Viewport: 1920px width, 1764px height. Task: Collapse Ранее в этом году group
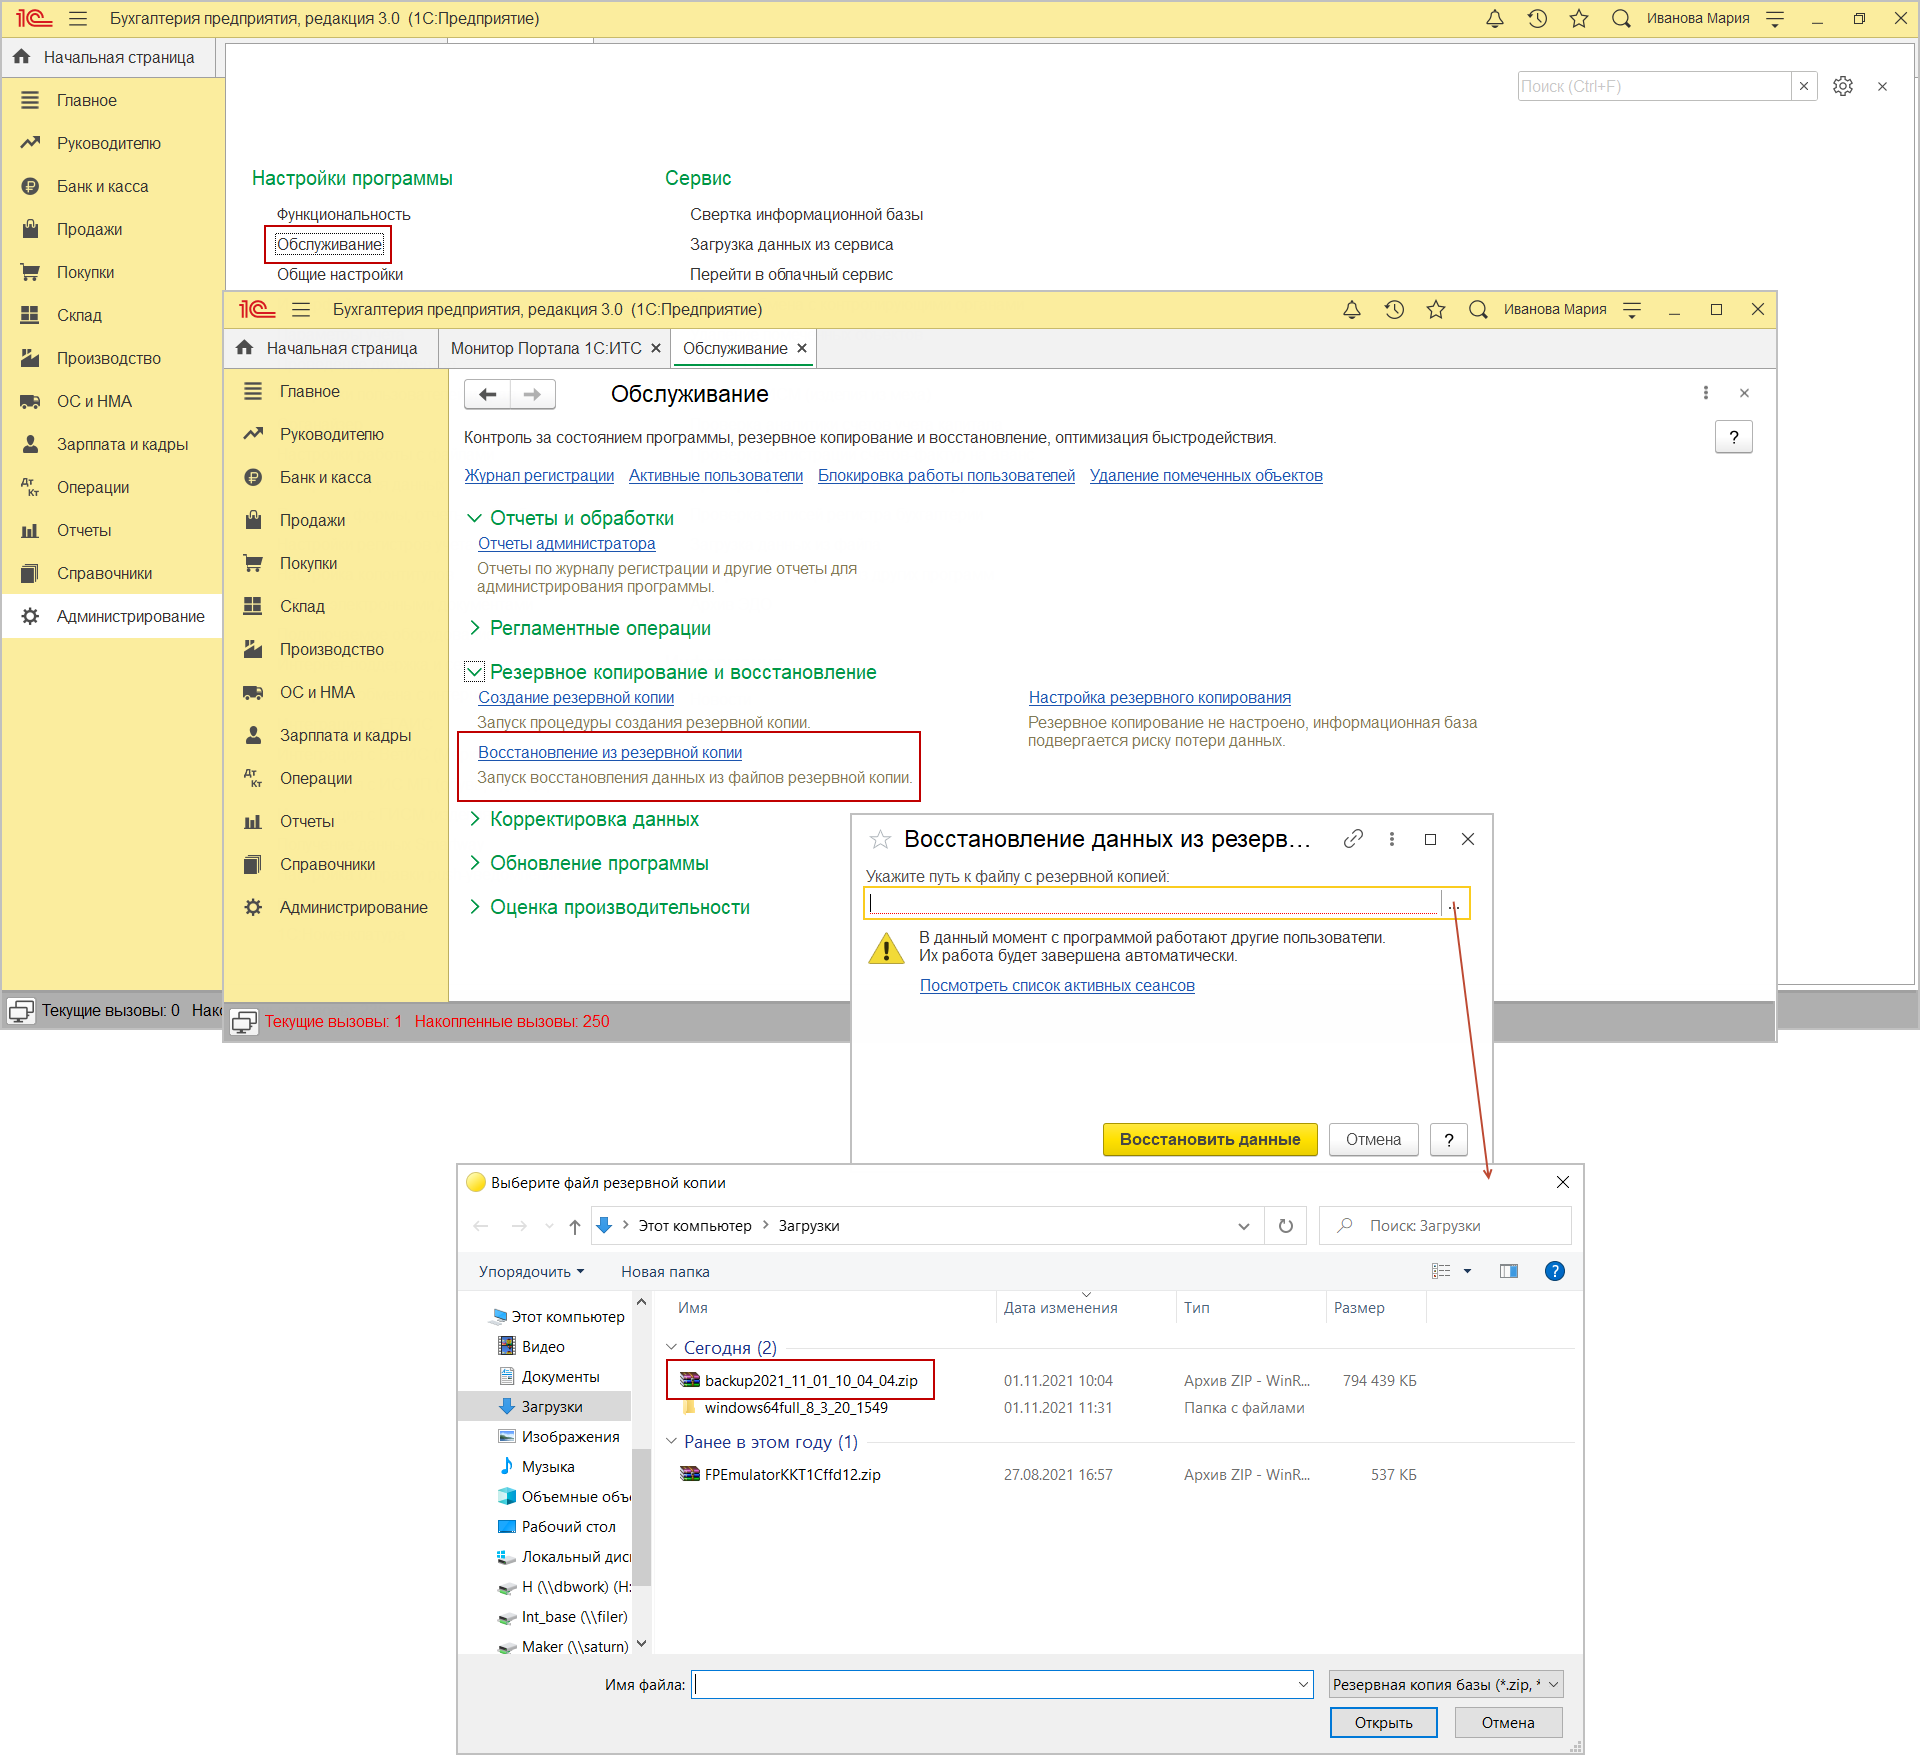pyautogui.click(x=672, y=1441)
